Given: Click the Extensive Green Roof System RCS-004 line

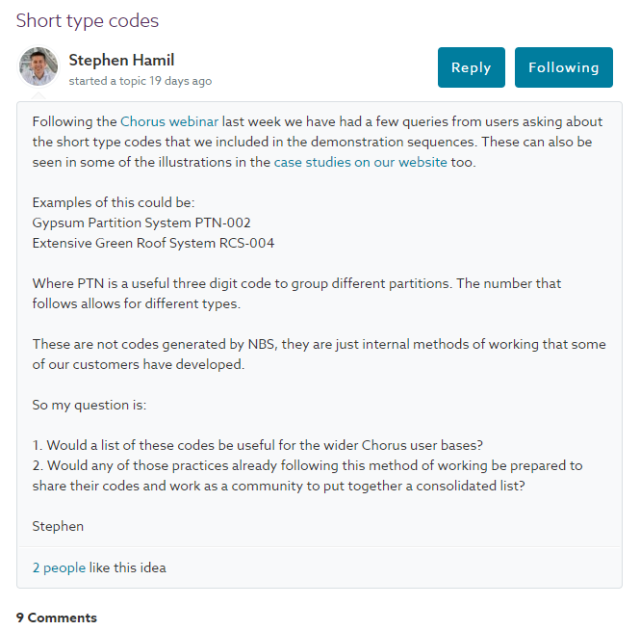Looking at the screenshot, I should [153, 243].
